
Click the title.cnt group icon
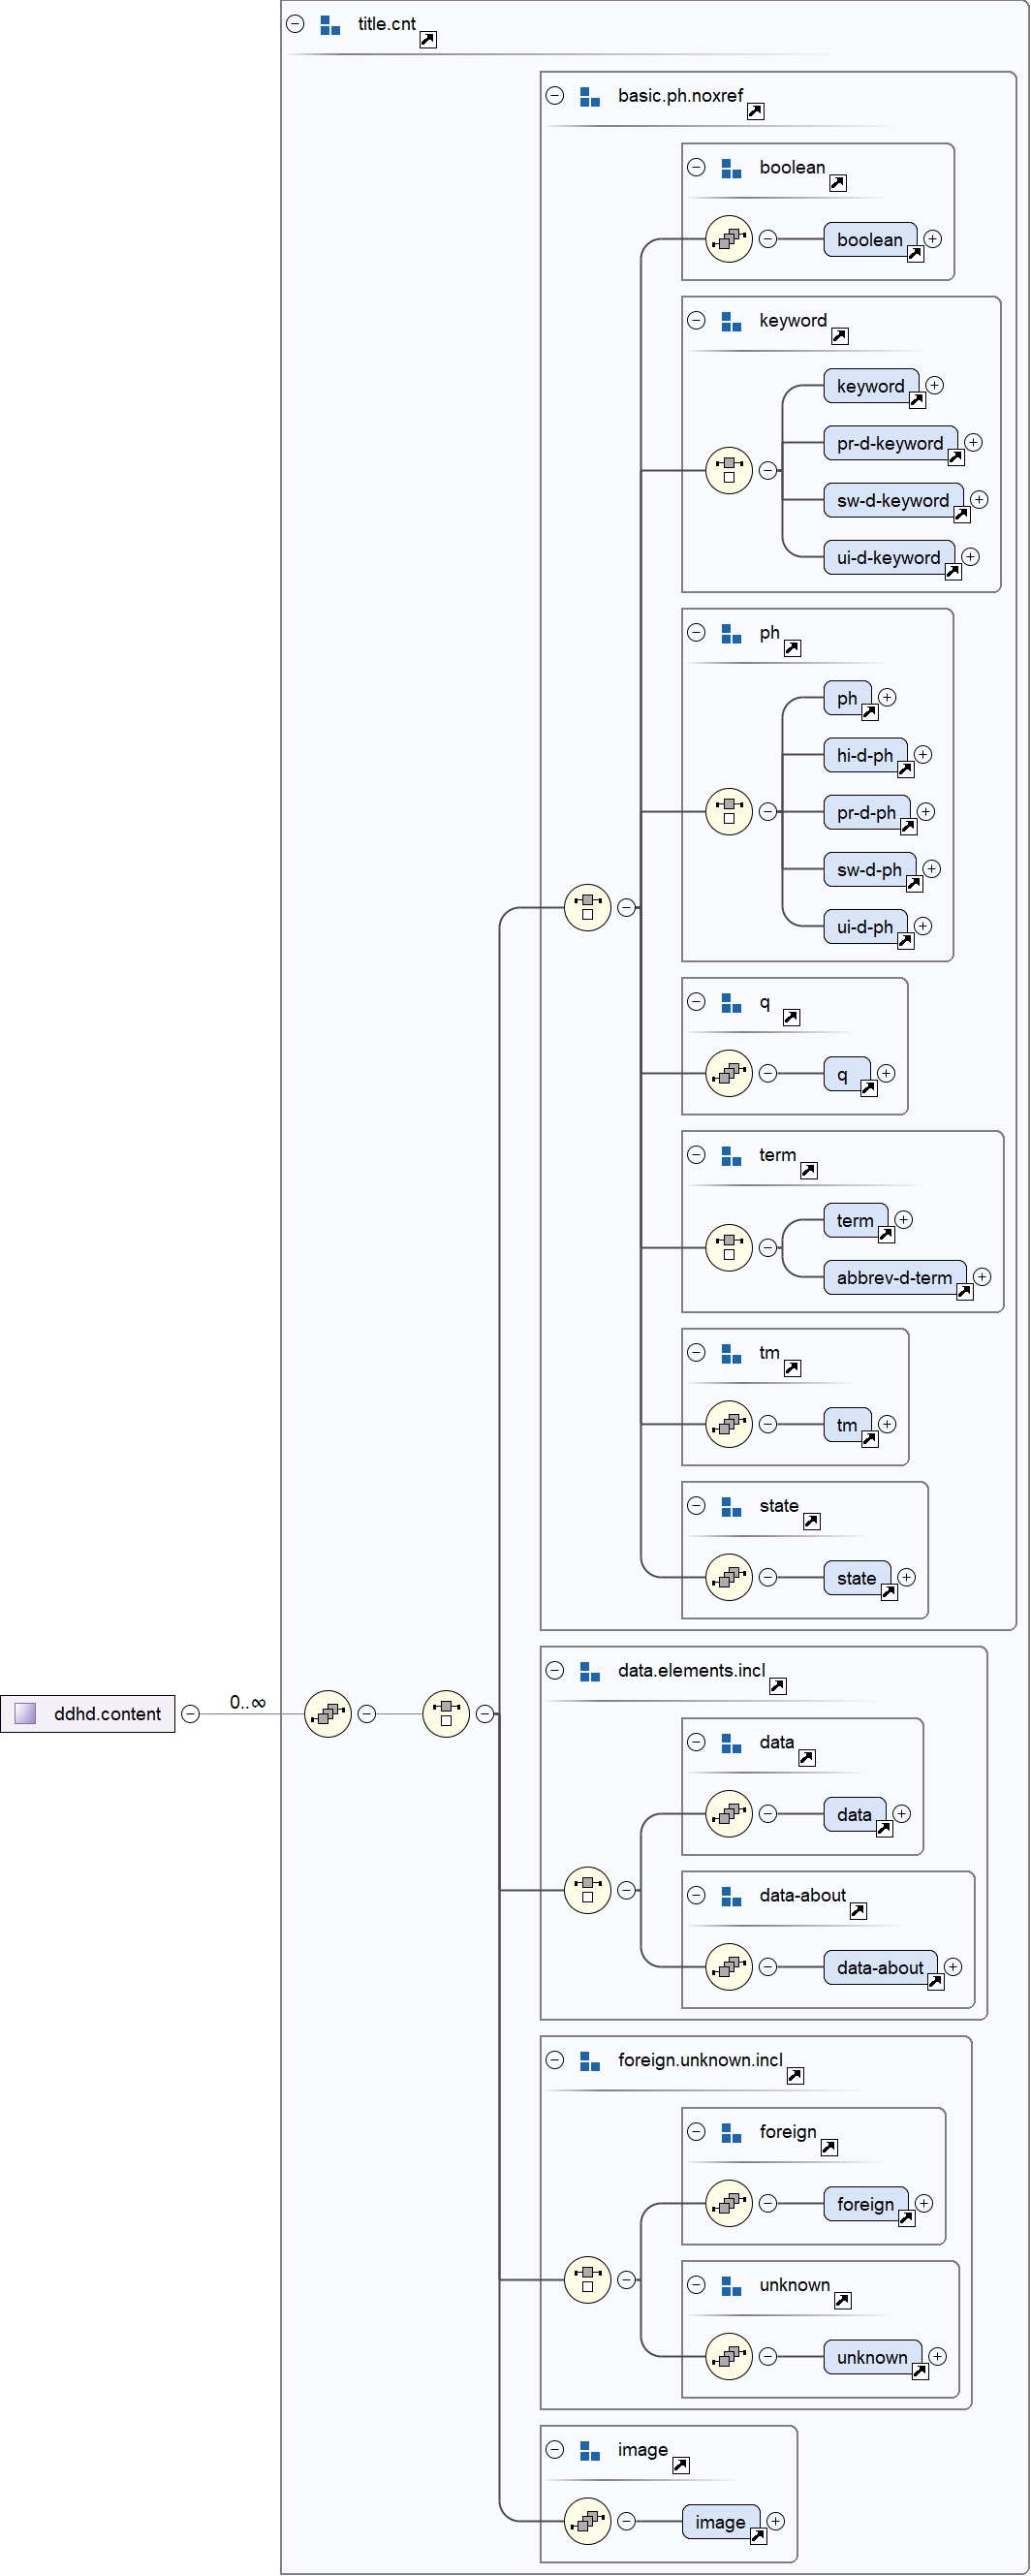(330, 25)
